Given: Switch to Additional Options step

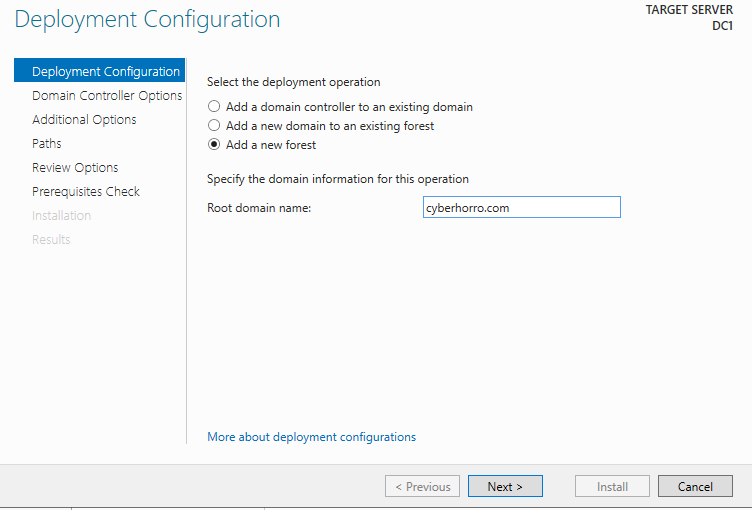Looking at the screenshot, I should point(84,120).
